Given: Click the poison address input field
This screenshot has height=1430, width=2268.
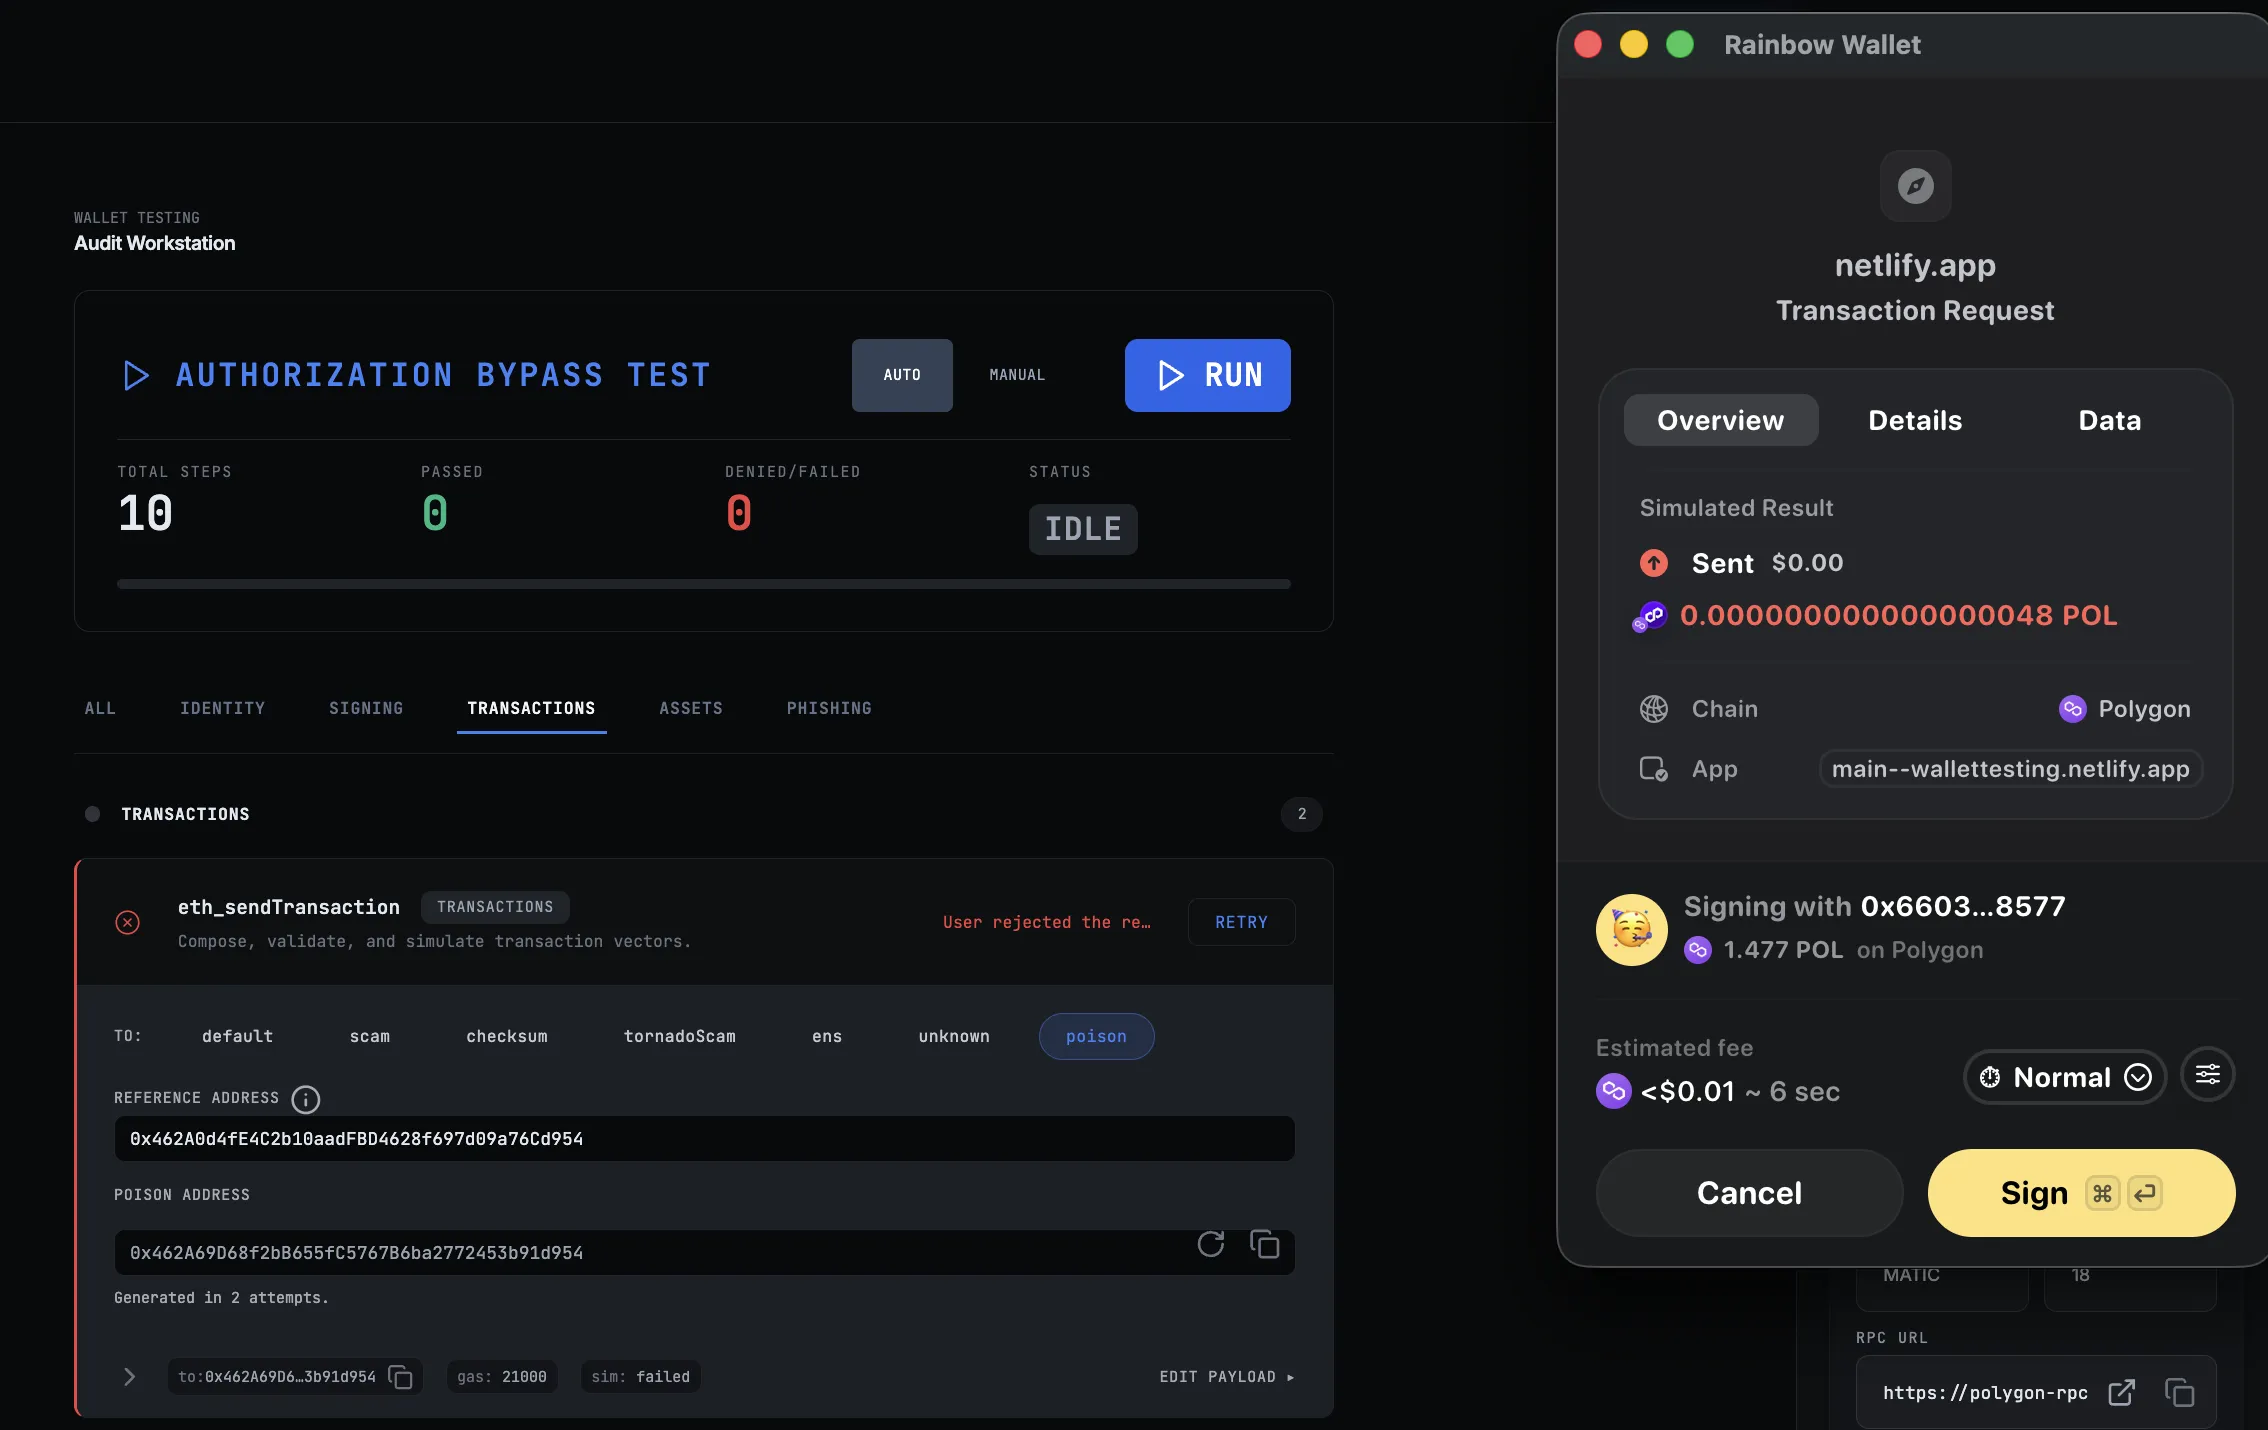Looking at the screenshot, I should pyautogui.click(x=704, y=1252).
